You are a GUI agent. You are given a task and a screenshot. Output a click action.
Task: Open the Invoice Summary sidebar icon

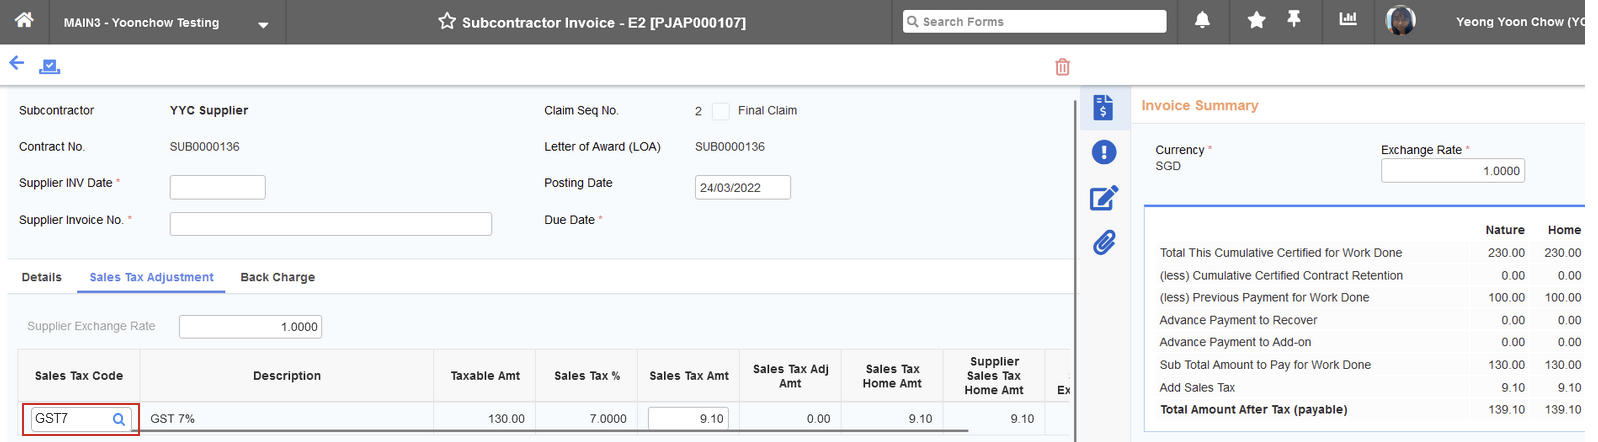[1103, 108]
